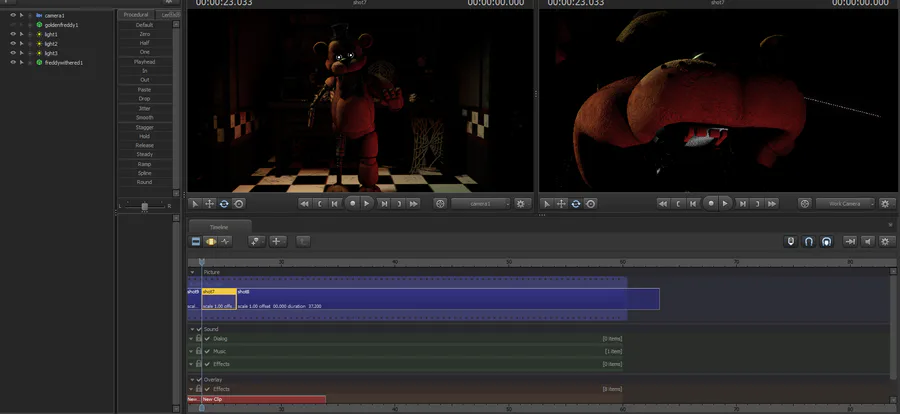Switch to the Graph Editor mode
Image resolution: width=900 pixels, height=414 pixels.
point(225,242)
